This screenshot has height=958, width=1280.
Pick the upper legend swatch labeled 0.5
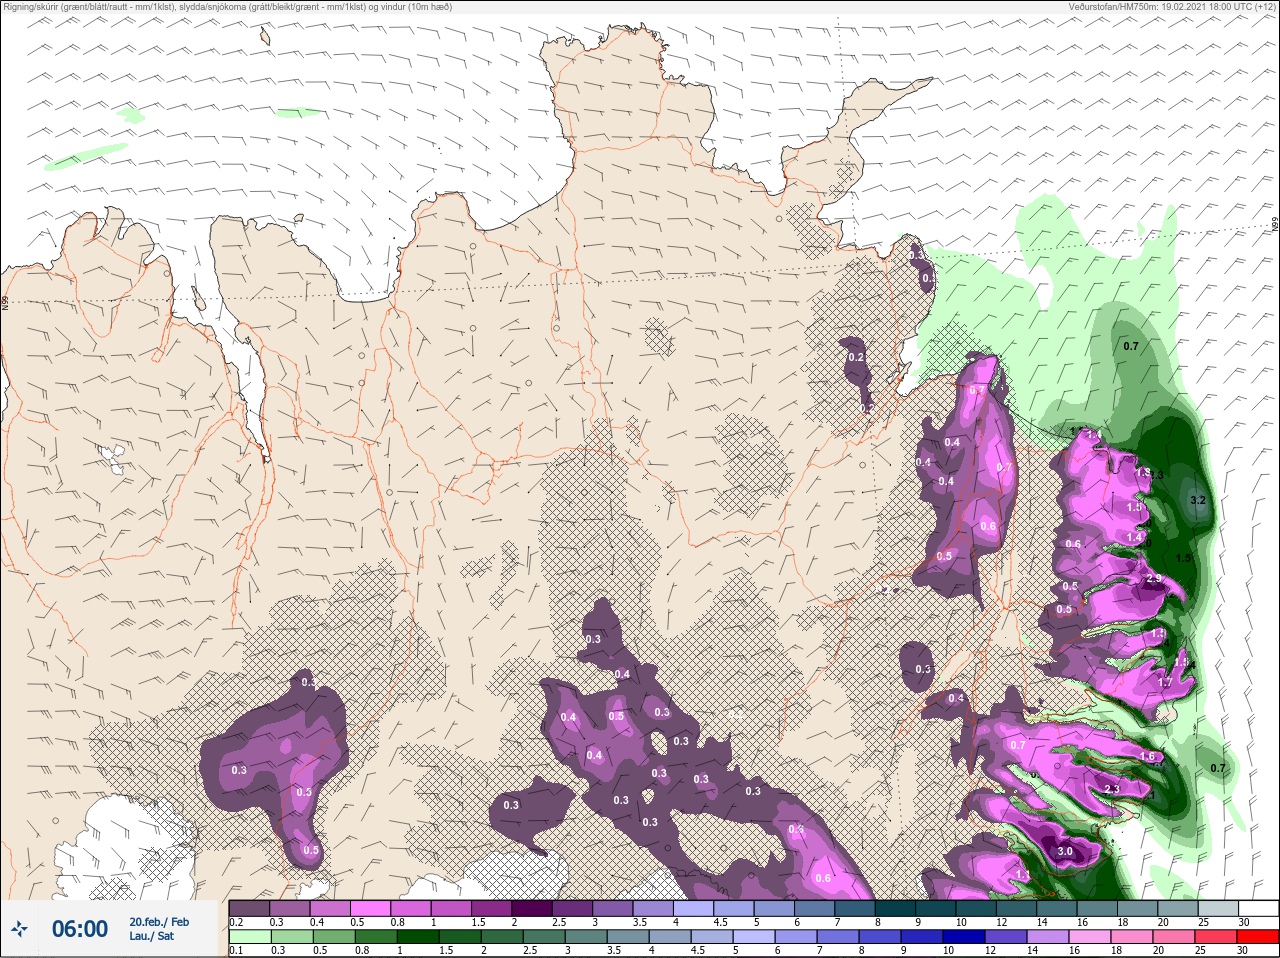(x=370, y=908)
